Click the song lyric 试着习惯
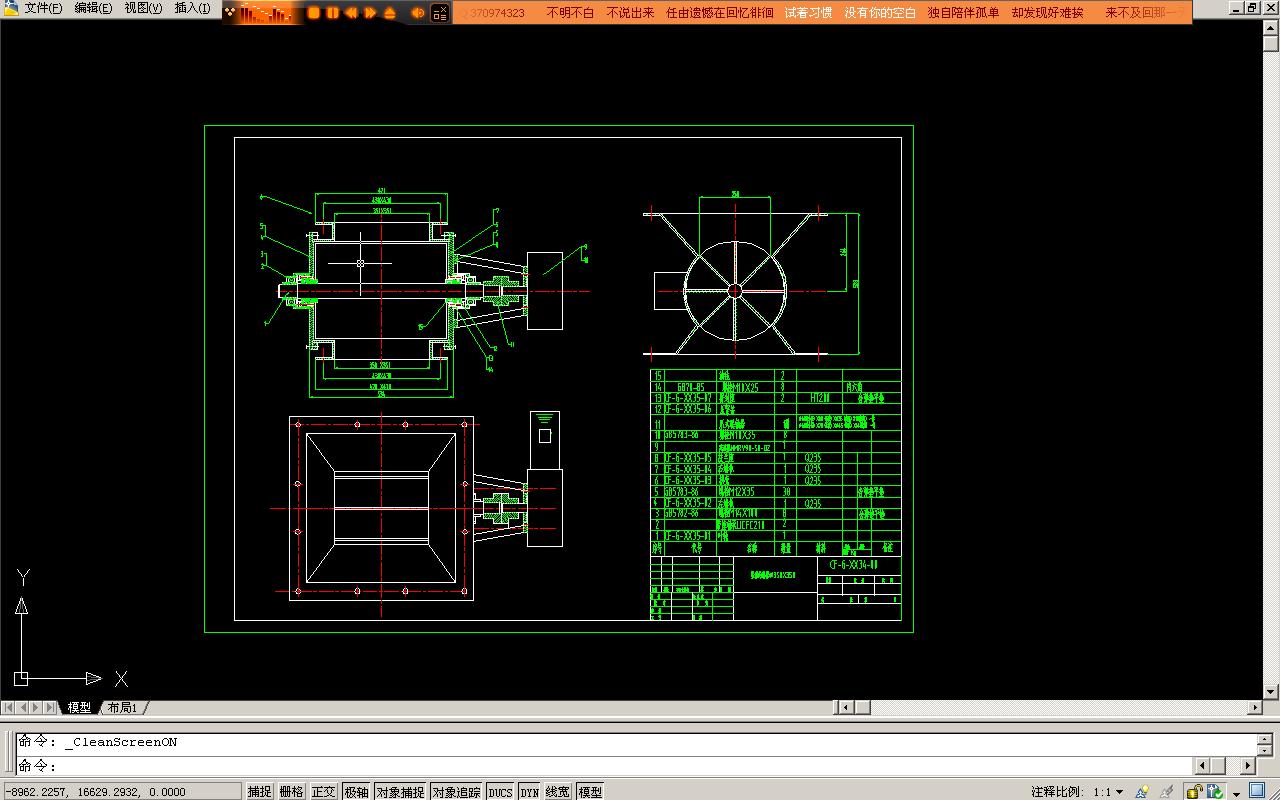The height and width of the screenshot is (800, 1280). click(808, 13)
